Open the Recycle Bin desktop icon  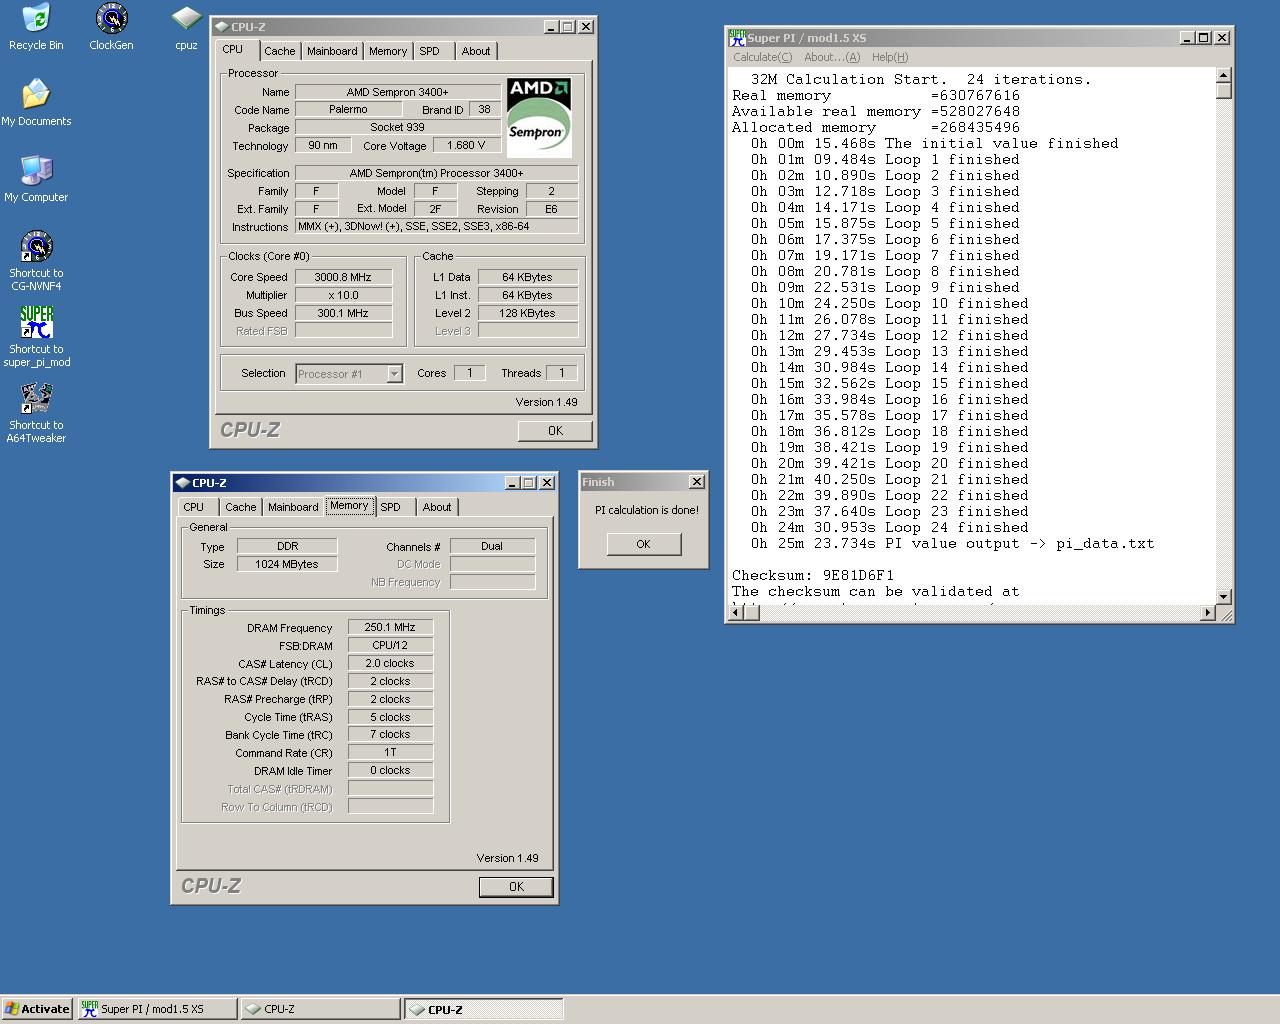tap(36, 27)
